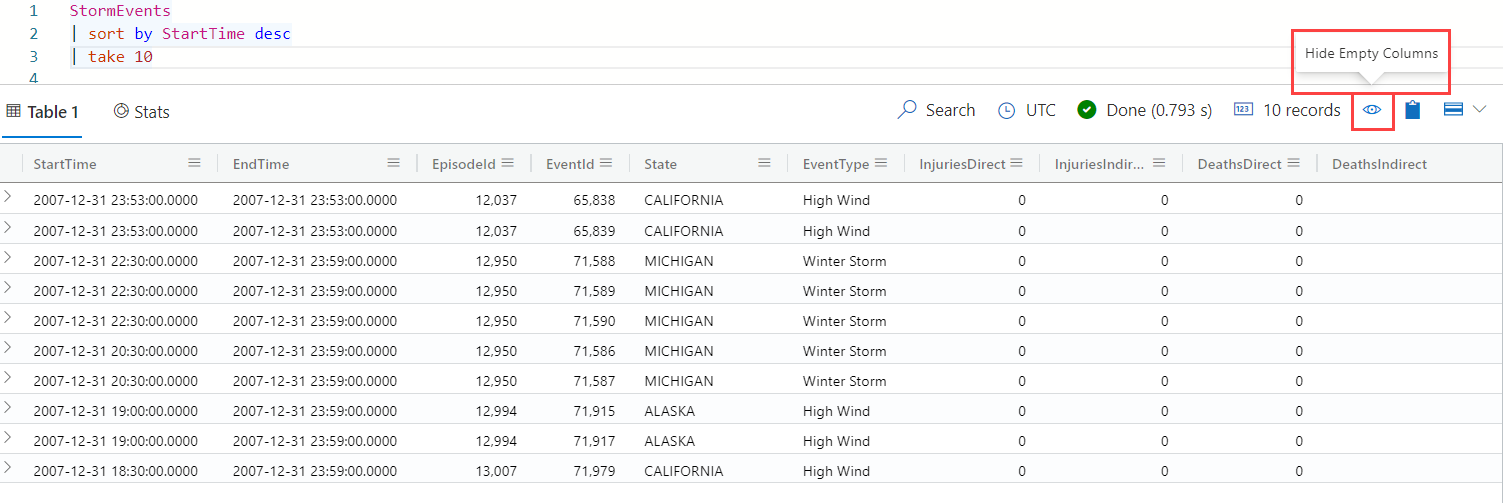Click the EpisodeId column header

point(464,164)
